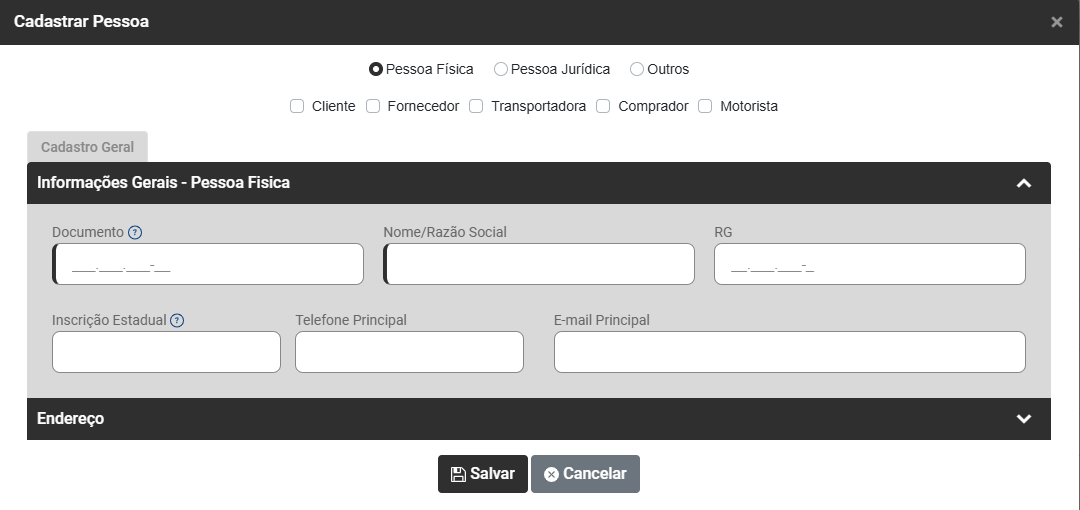Click into the Nome/Razão Social field
1080x510 pixels.
539,265
